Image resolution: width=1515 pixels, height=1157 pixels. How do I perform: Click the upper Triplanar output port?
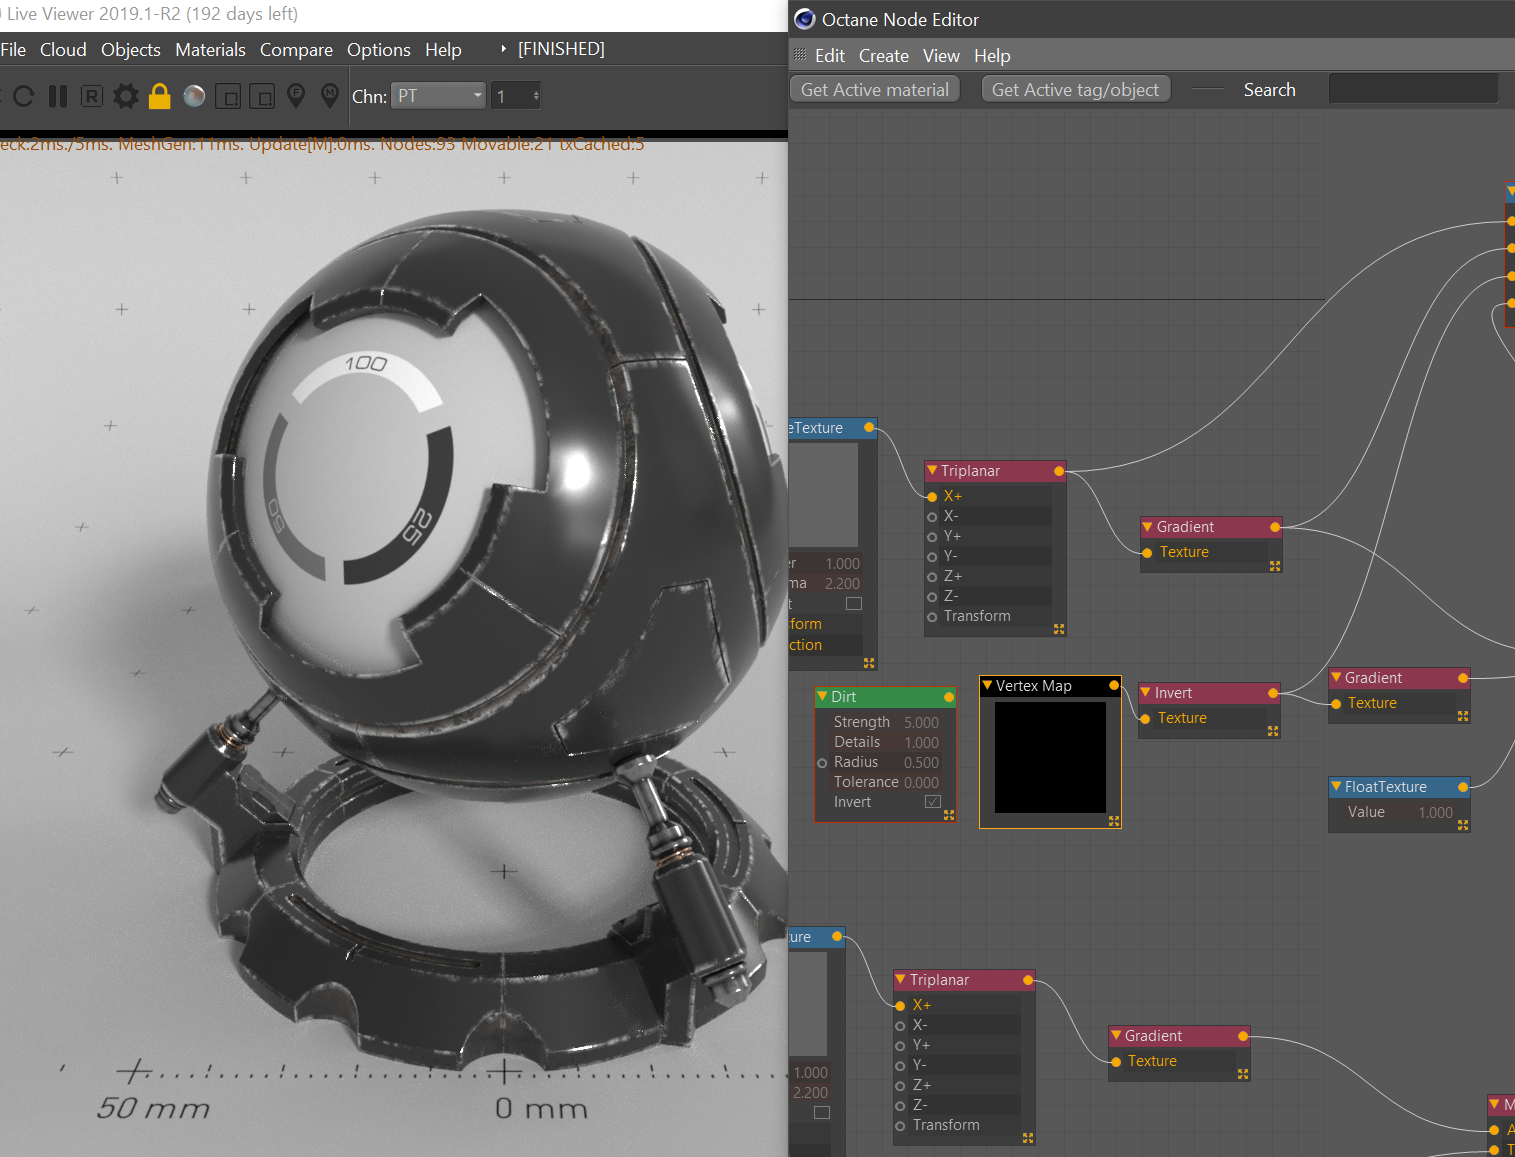point(1059,471)
